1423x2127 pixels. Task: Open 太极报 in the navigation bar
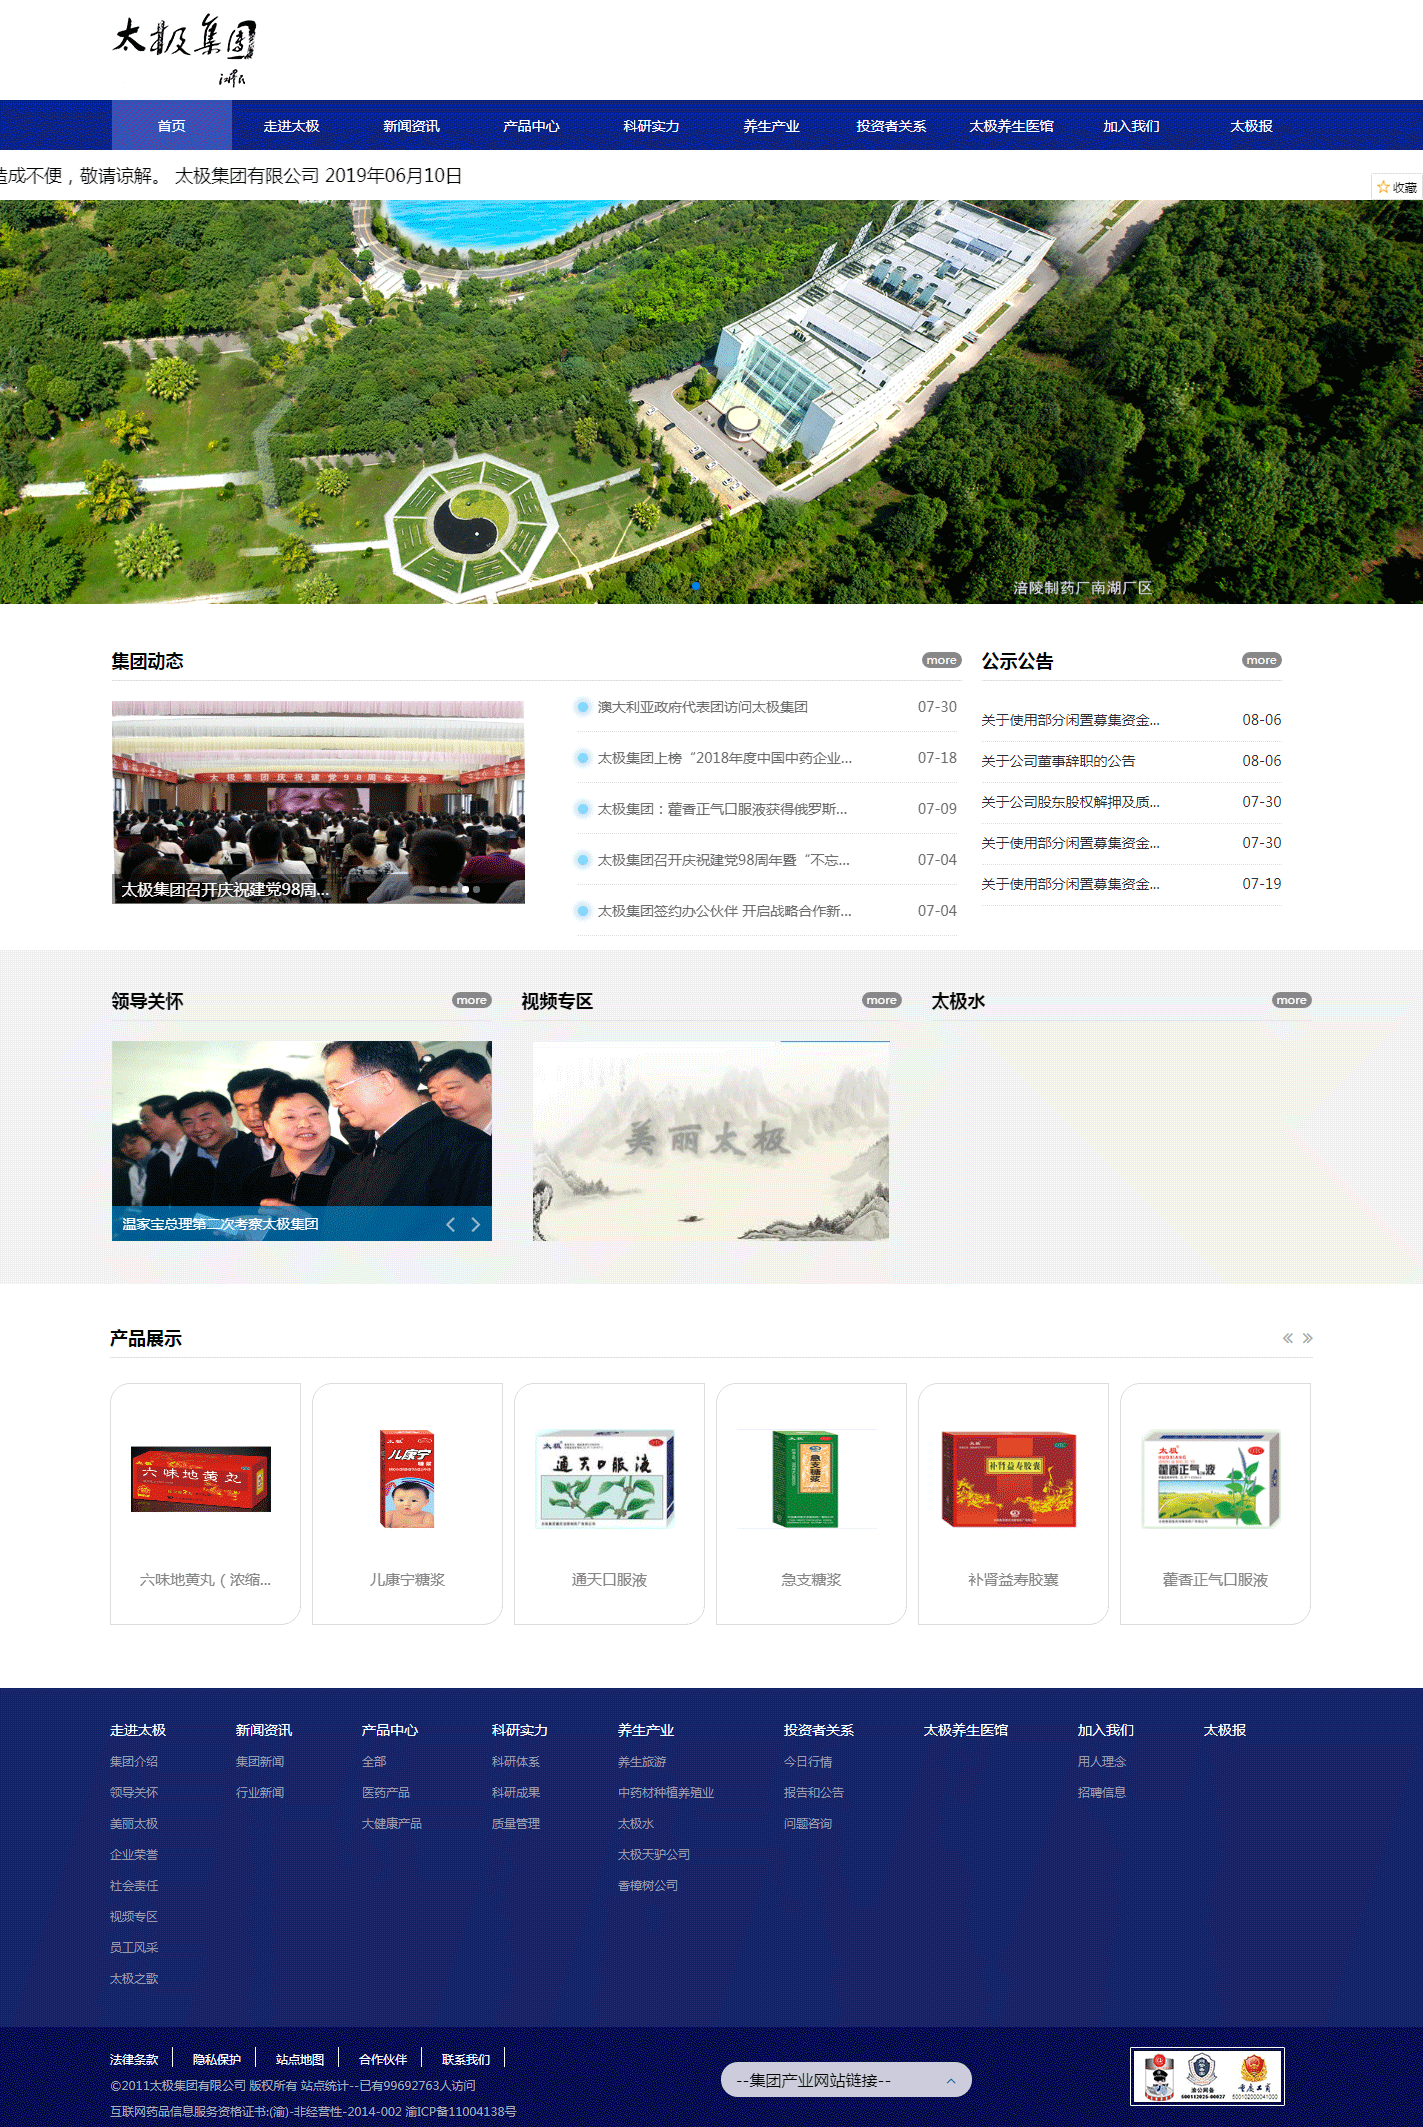pyautogui.click(x=1251, y=126)
